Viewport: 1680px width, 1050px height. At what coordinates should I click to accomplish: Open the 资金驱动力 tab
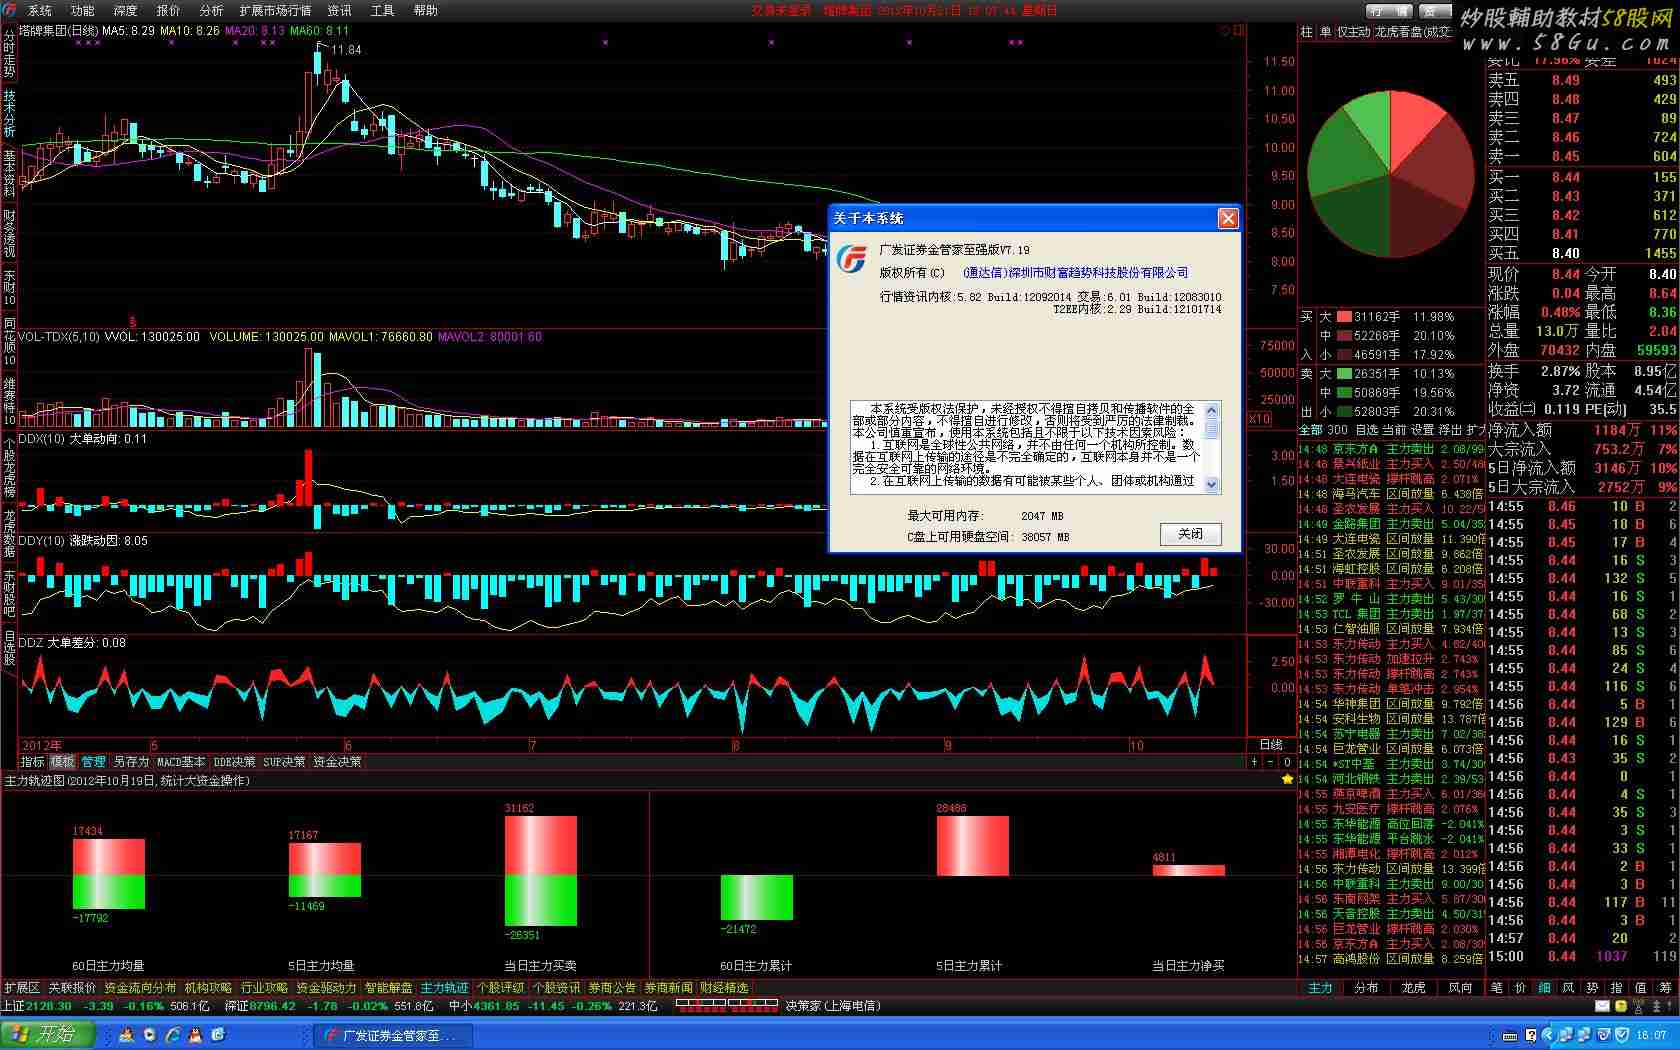point(326,988)
